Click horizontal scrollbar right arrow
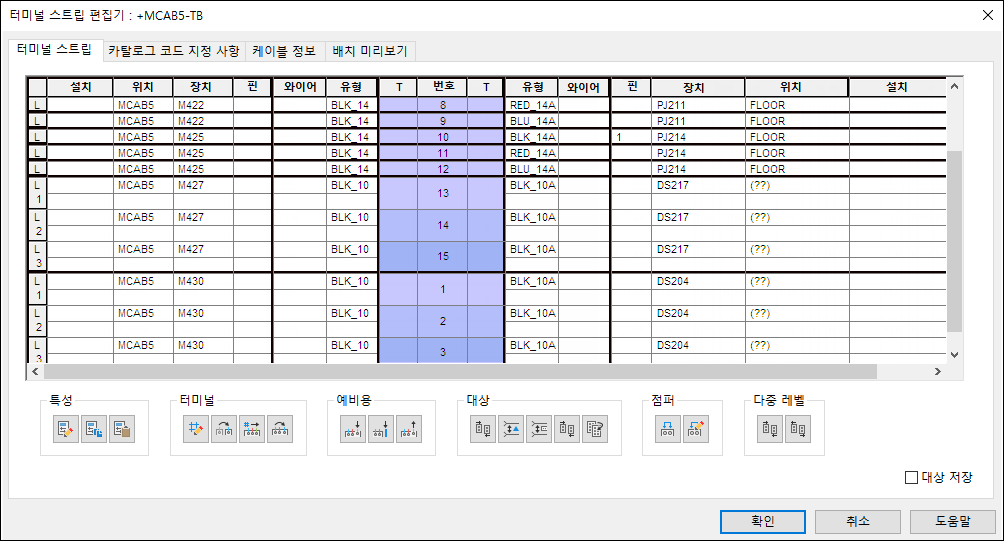 tap(937, 371)
